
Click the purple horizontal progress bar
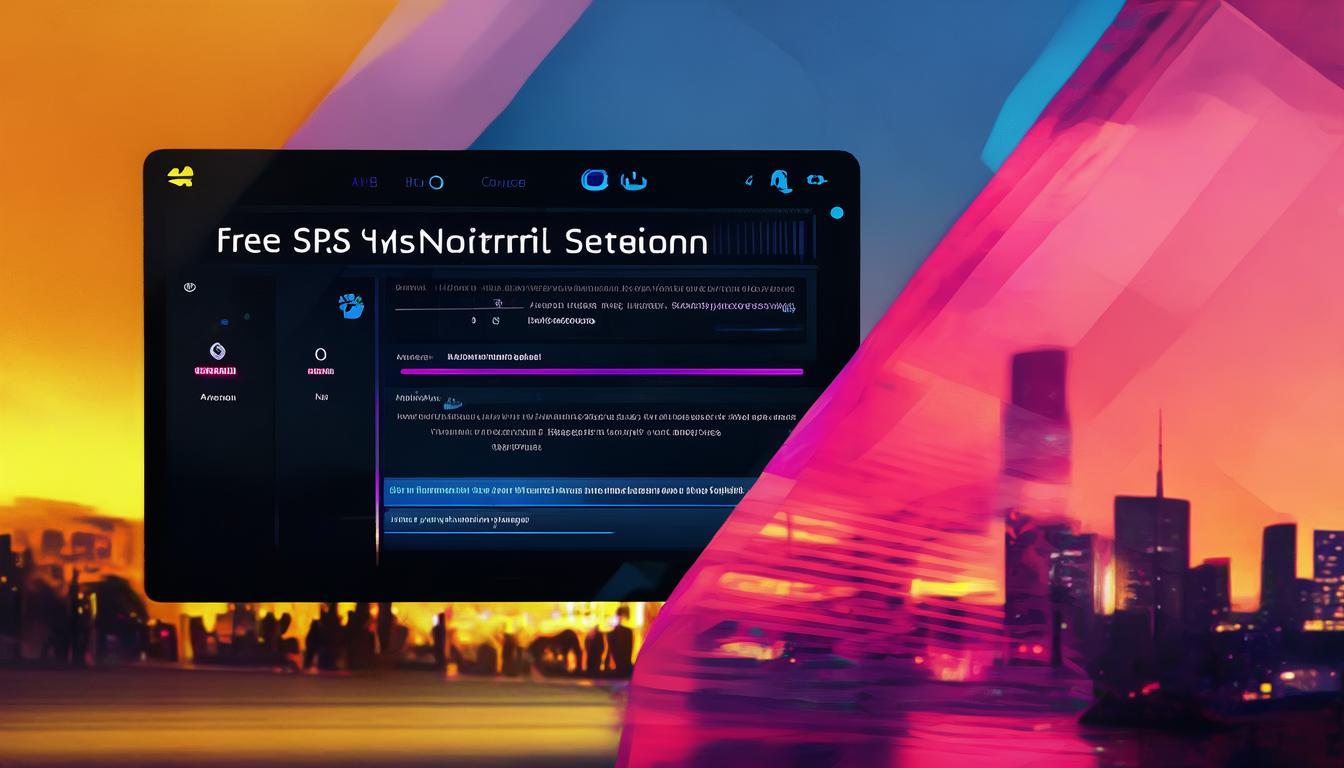coord(600,371)
